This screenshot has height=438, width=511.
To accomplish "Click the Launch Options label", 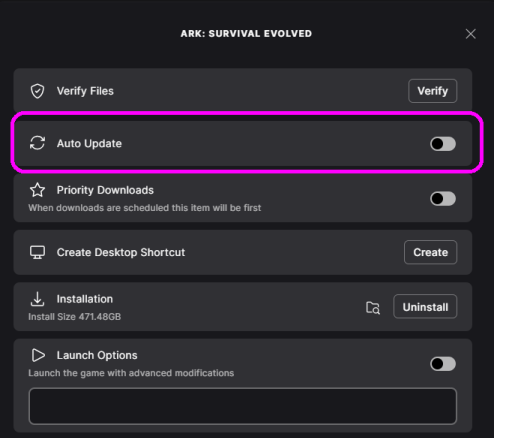I will (x=97, y=355).
